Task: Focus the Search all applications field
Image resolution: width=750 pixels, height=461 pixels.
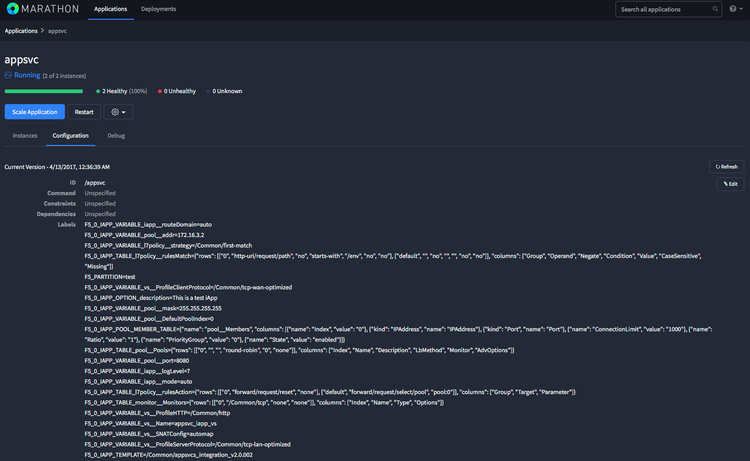Action: [664, 9]
